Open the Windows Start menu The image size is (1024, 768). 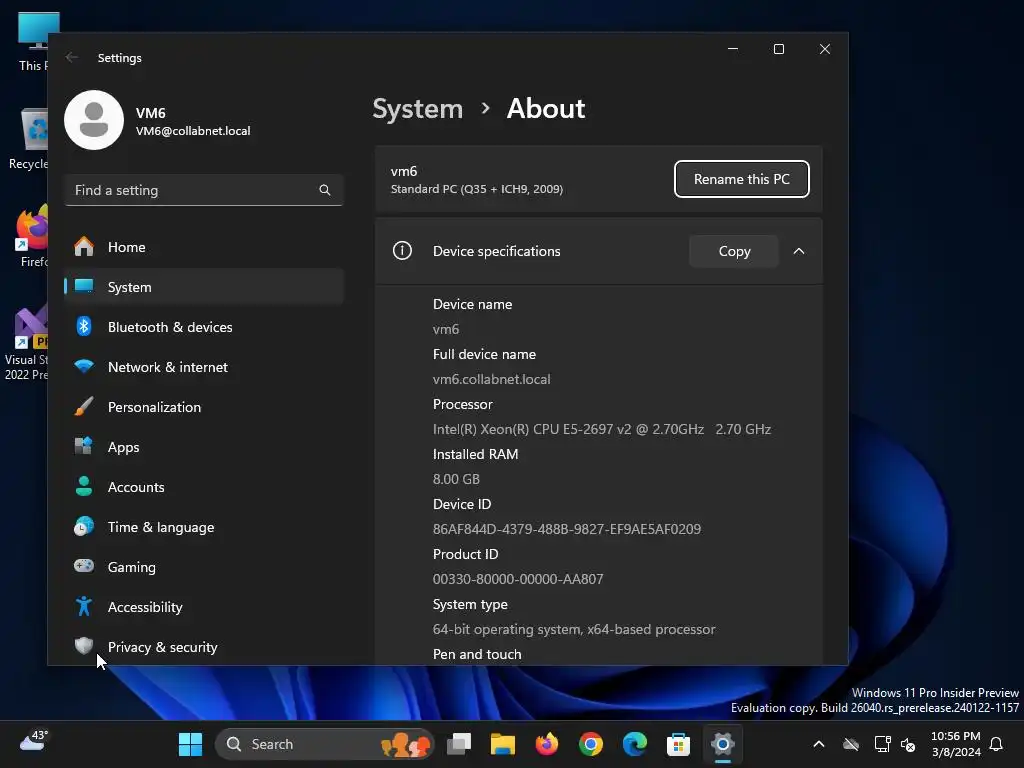click(x=190, y=744)
